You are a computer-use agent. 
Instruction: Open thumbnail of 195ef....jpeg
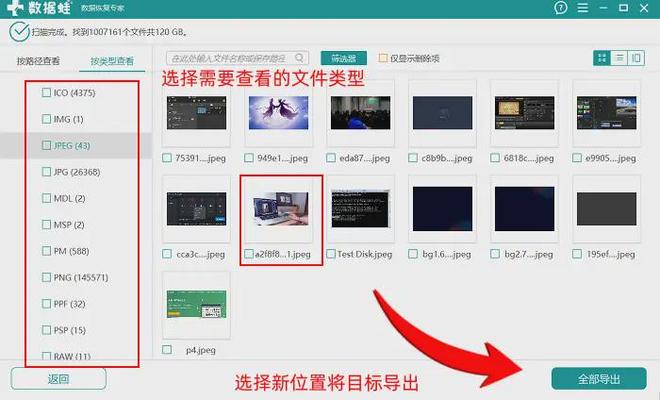[x=607, y=209]
